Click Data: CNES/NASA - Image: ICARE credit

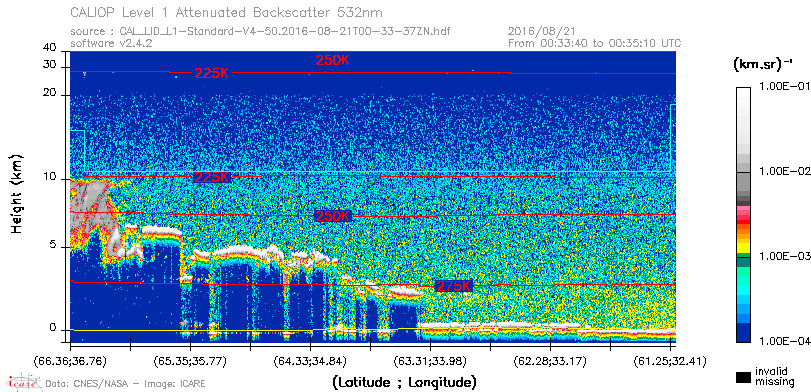[x=126, y=384]
